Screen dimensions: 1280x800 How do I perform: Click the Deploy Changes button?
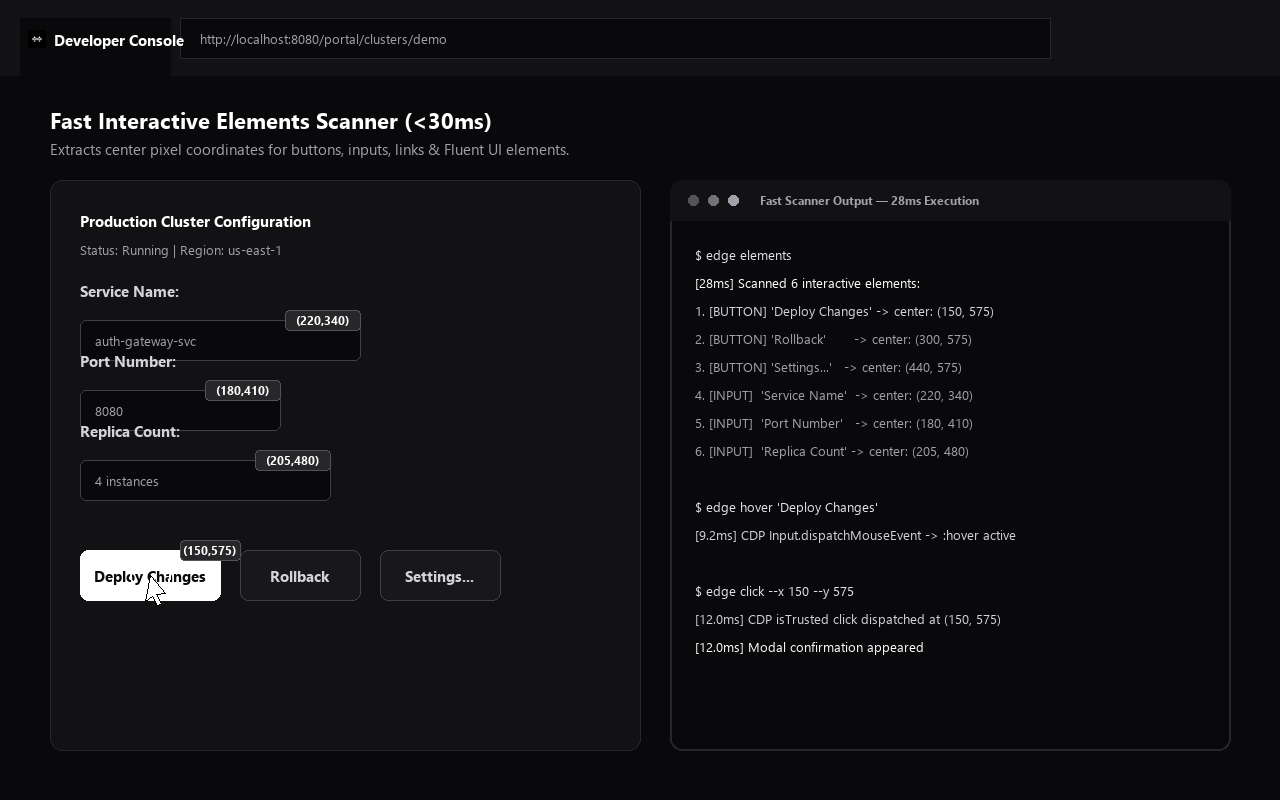click(150, 576)
